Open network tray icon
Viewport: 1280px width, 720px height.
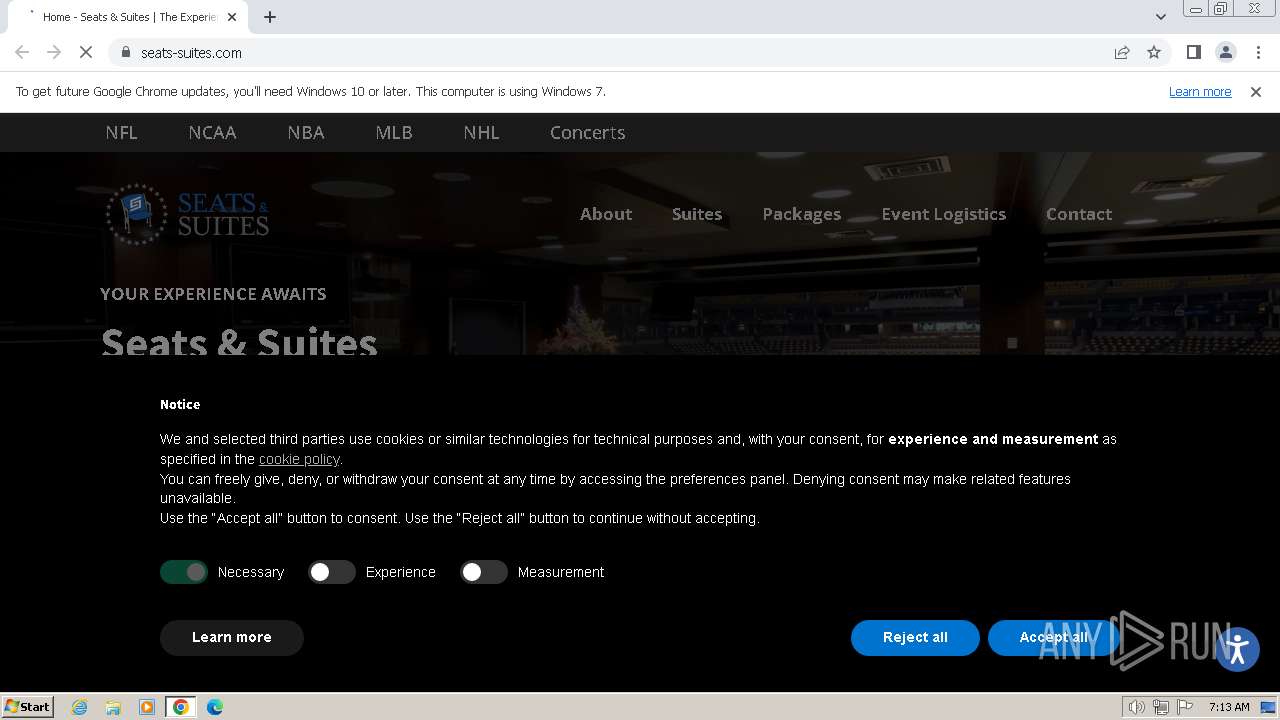[x=1161, y=707]
